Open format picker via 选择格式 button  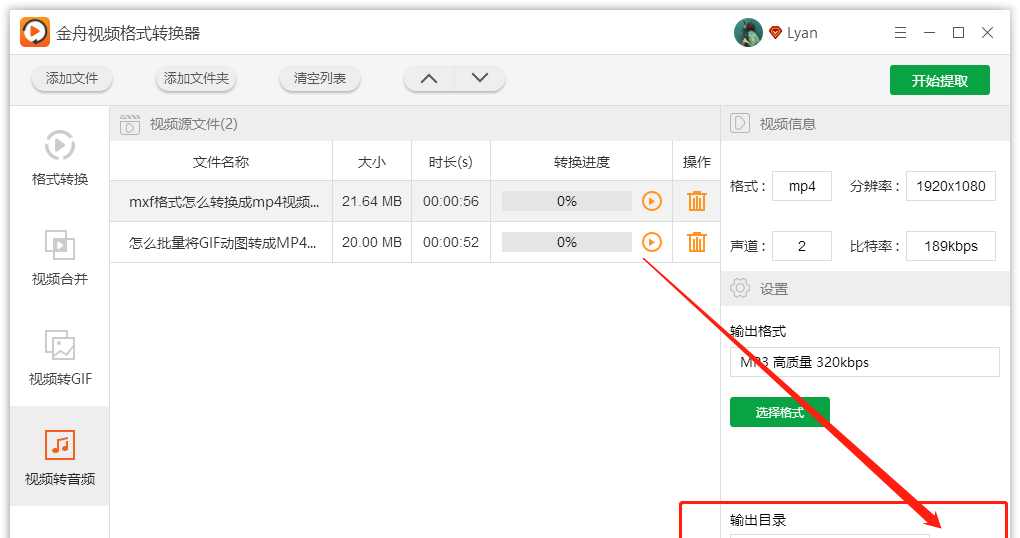(x=779, y=412)
